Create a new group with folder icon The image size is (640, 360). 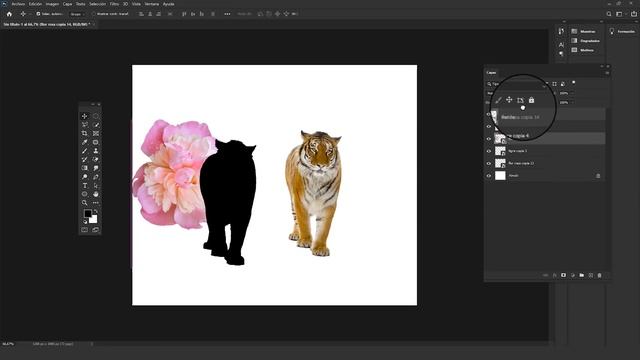click(581, 276)
